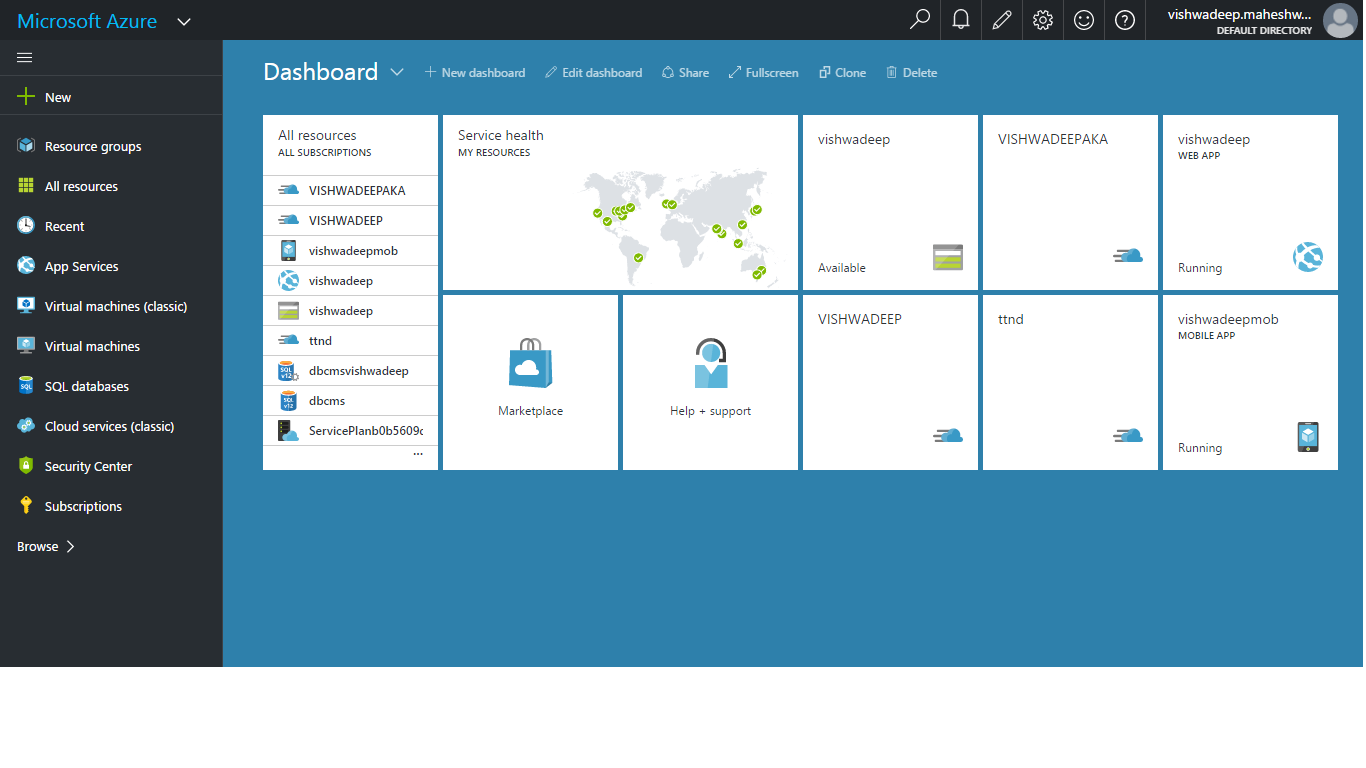Select dbcmsvishwadeep in resources list
Viewport: 1366px width, 768px height.
tap(350, 370)
